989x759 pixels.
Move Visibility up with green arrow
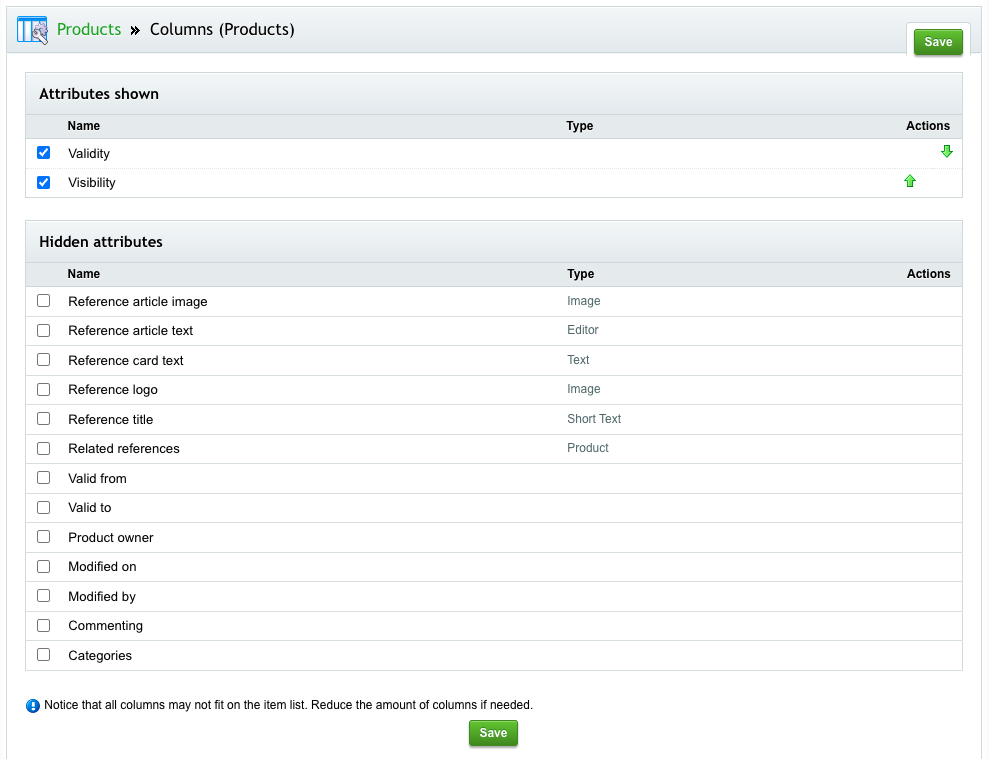coord(909,181)
